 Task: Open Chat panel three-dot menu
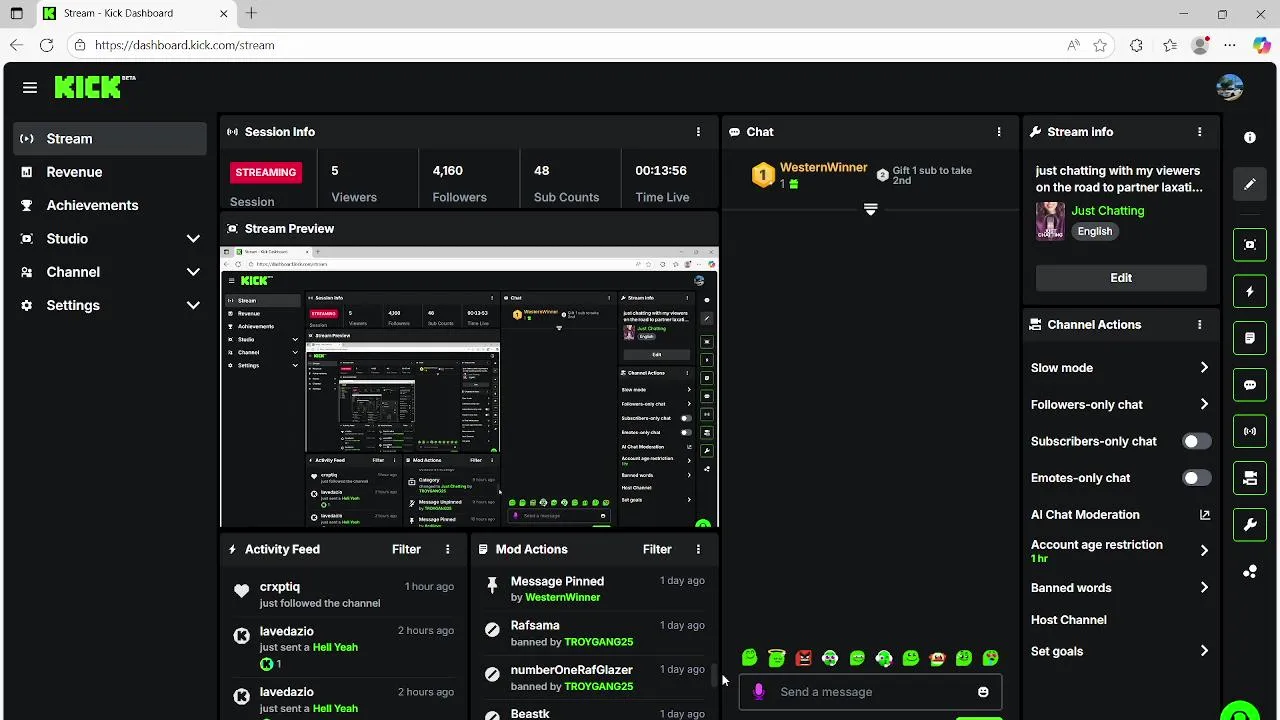[998, 132]
